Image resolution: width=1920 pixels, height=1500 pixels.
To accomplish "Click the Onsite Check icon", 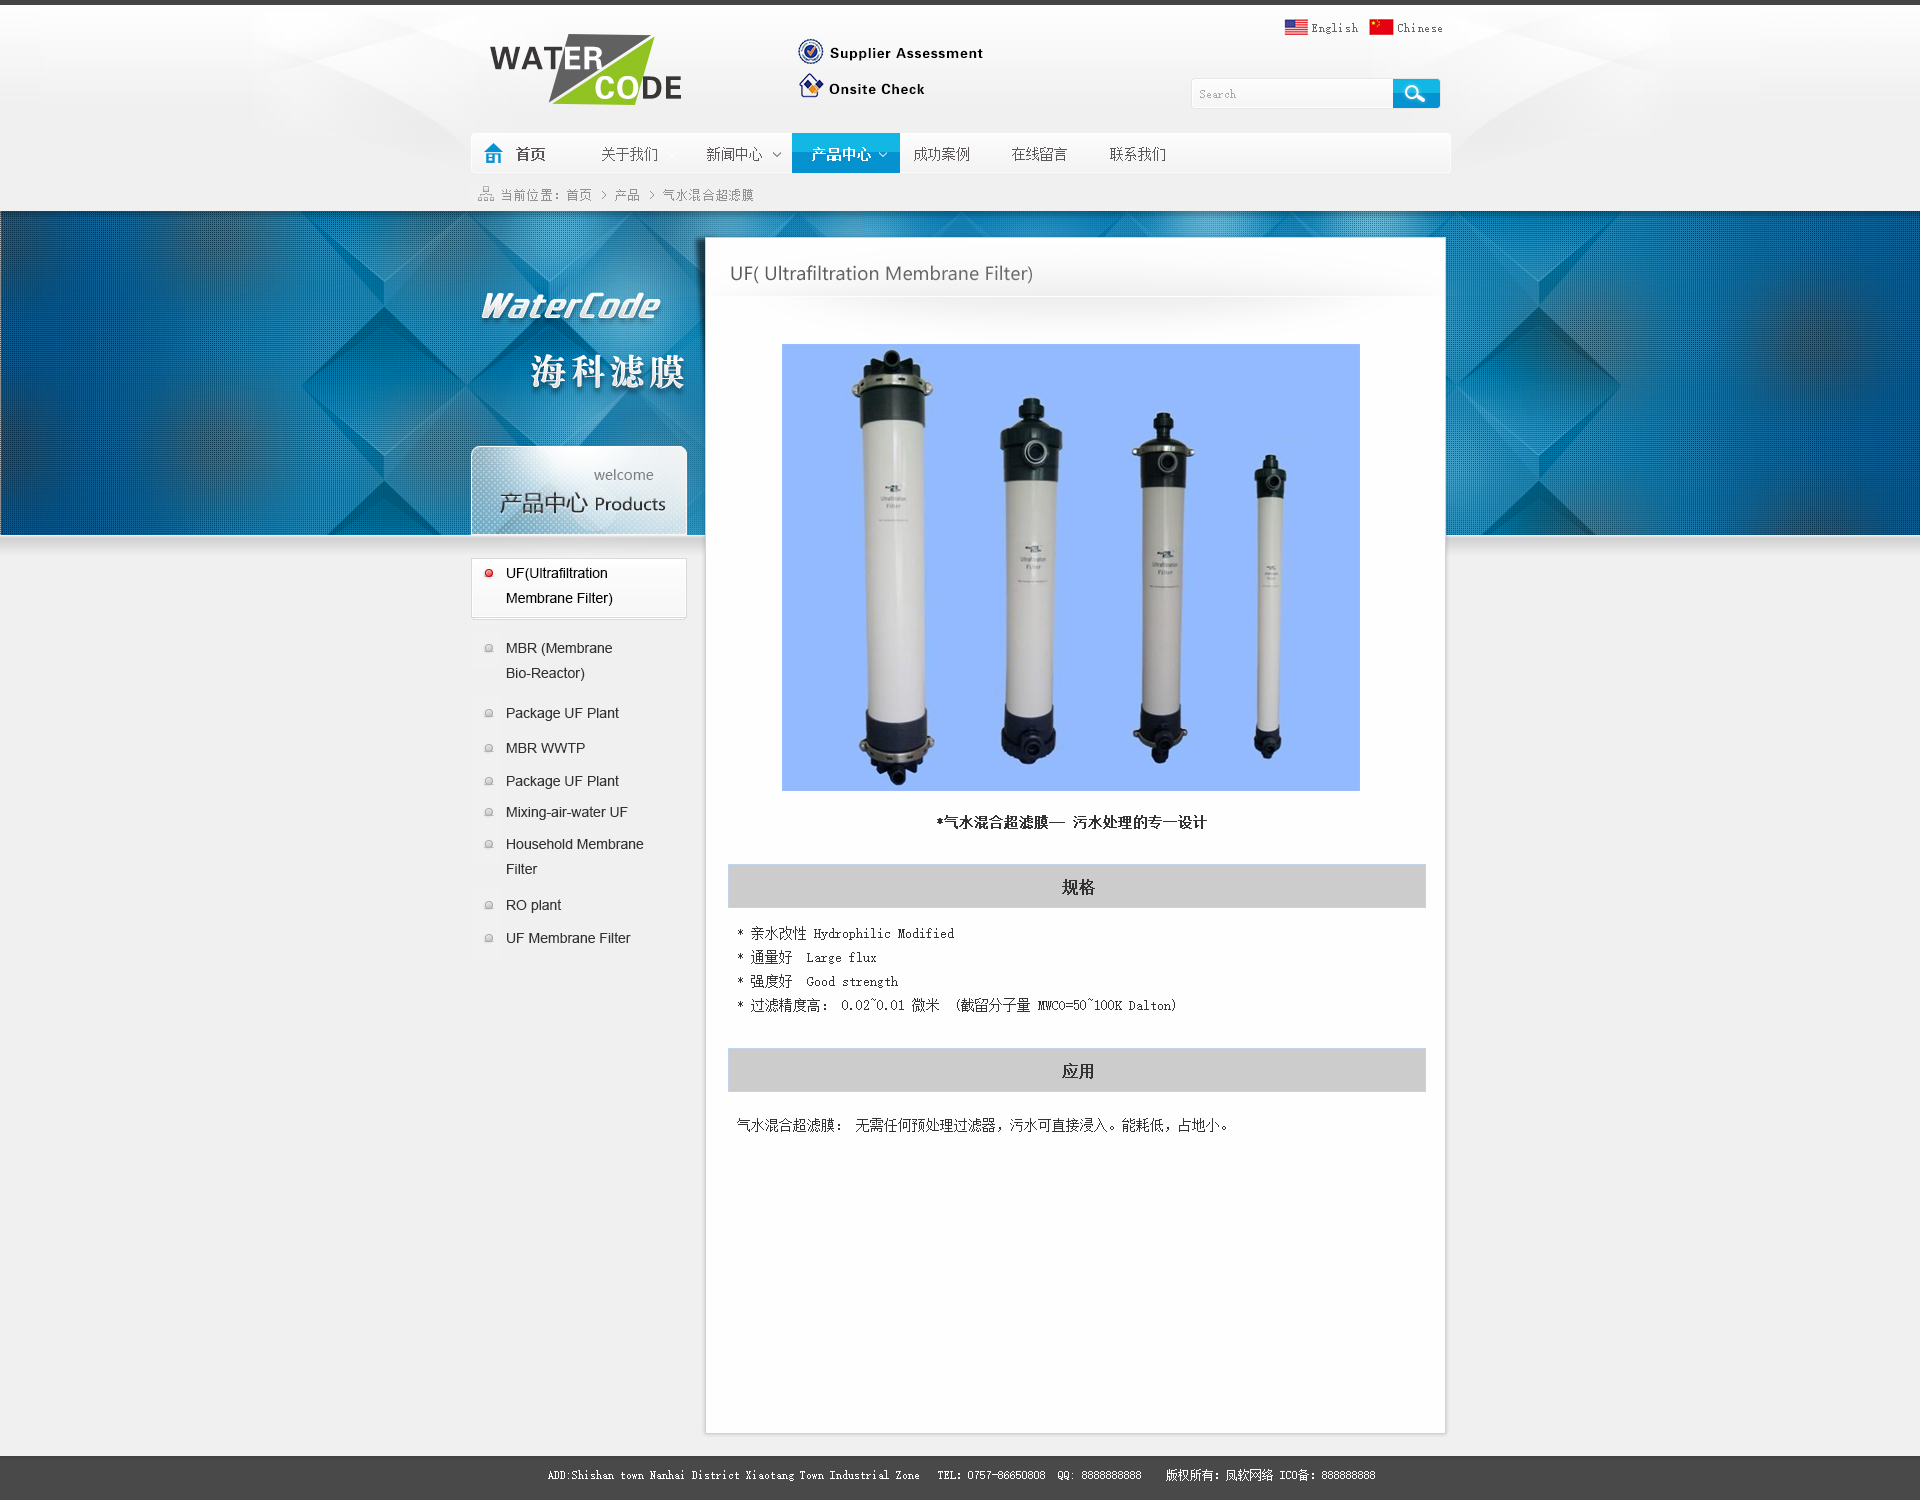I will (810, 87).
